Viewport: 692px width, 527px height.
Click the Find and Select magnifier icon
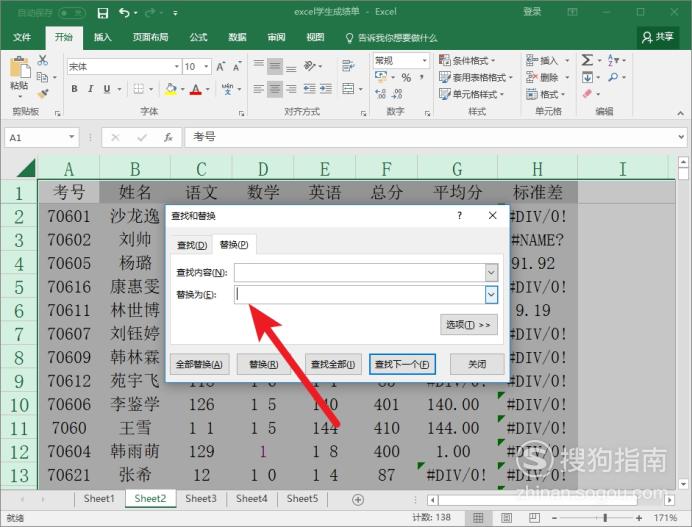(613, 78)
